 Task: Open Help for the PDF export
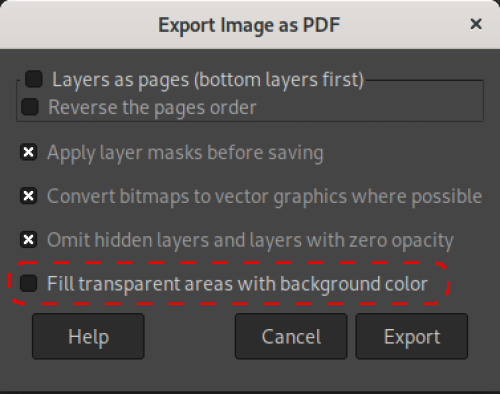[x=88, y=336]
